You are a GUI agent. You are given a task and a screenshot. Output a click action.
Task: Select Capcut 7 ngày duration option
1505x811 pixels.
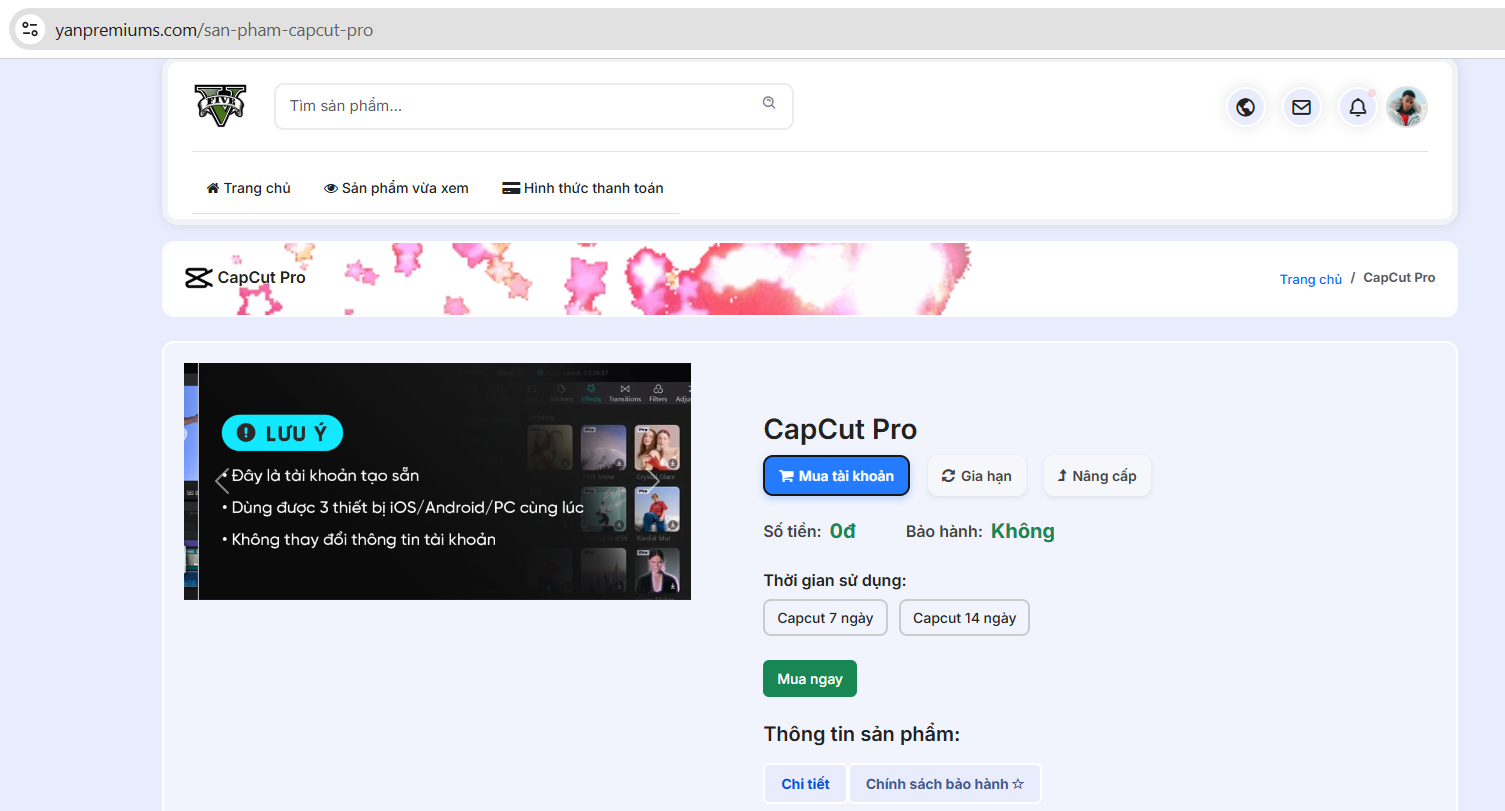pyautogui.click(x=826, y=618)
